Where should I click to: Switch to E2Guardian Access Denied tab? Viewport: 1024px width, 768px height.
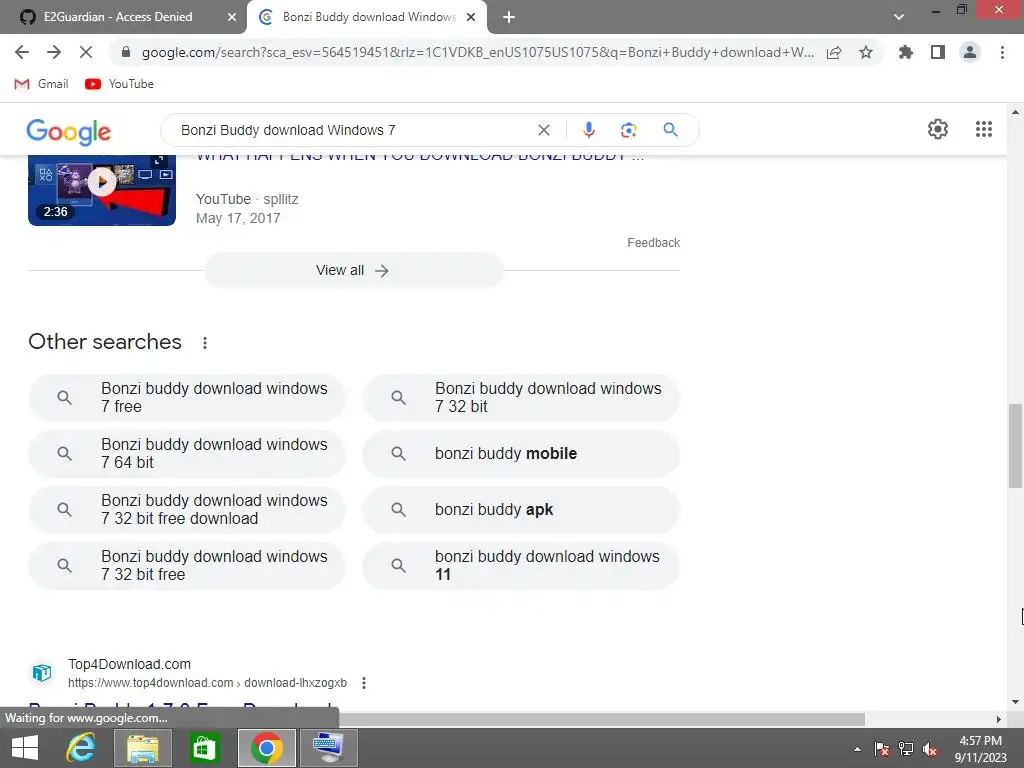(x=118, y=17)
